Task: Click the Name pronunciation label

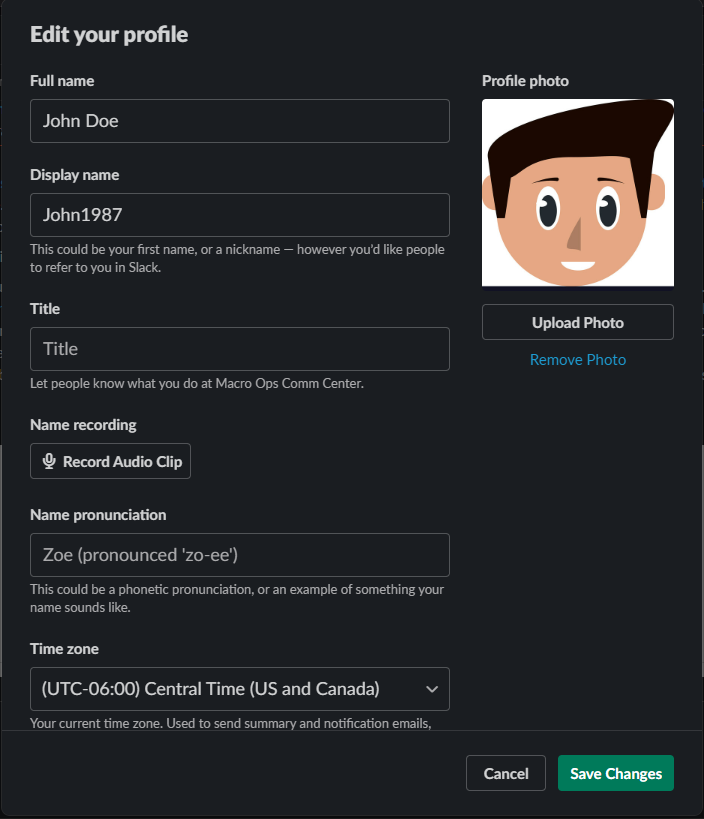Action: pyautogui.click(x=98, y=515)
